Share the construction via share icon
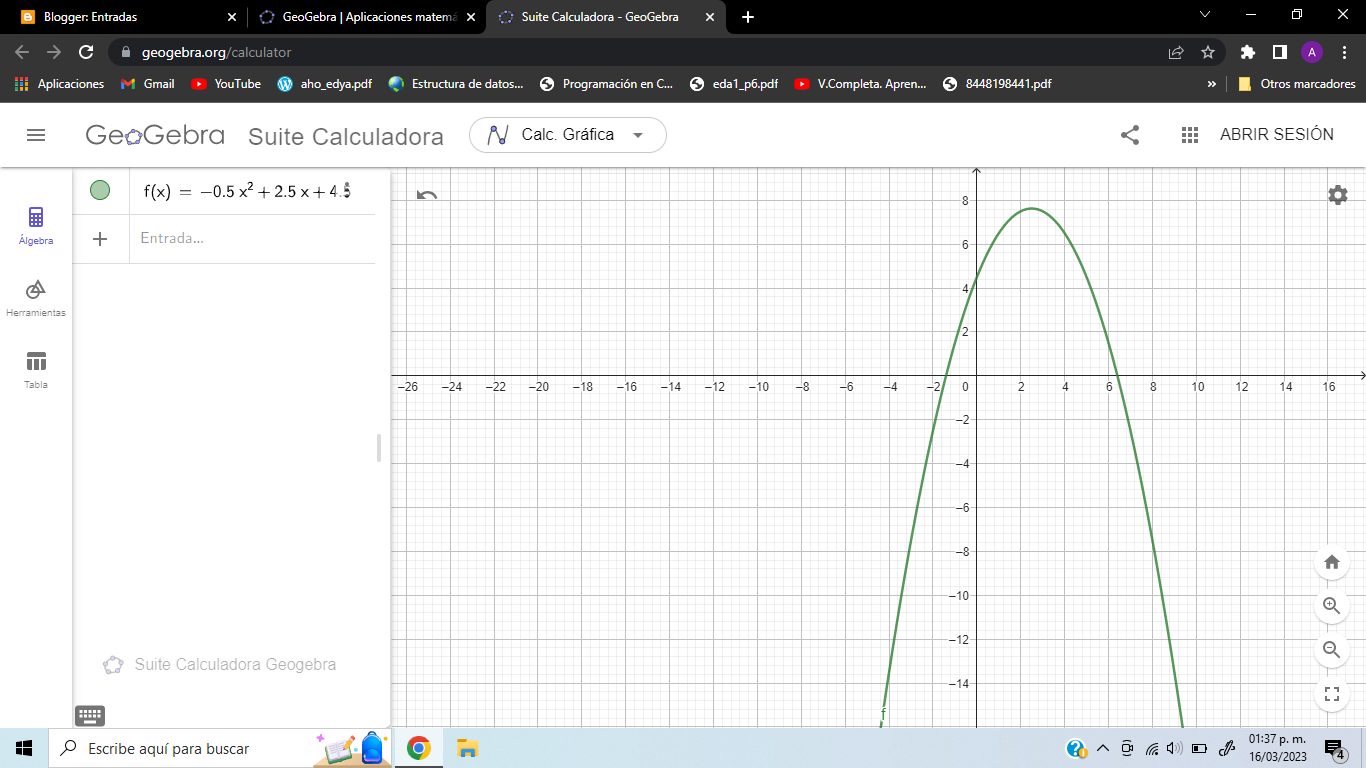 [1130, 135]
